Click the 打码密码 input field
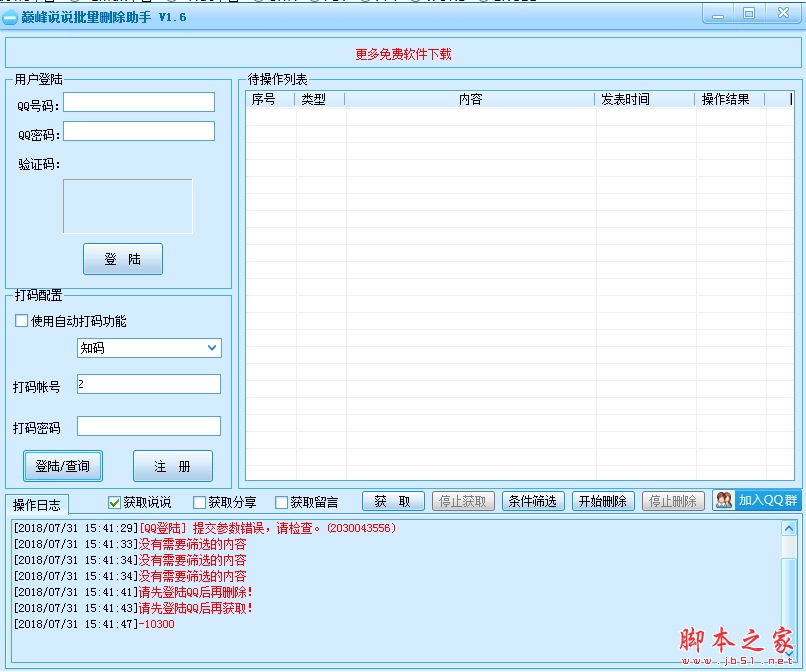This screenshot has width=806, height=672. coord(148,426)
